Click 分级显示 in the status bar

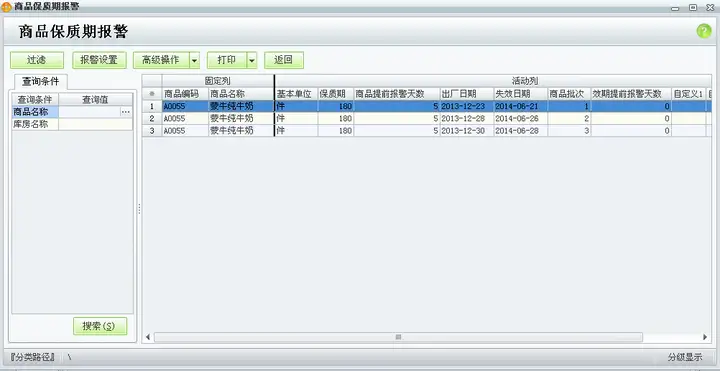[x=685, y=357]
